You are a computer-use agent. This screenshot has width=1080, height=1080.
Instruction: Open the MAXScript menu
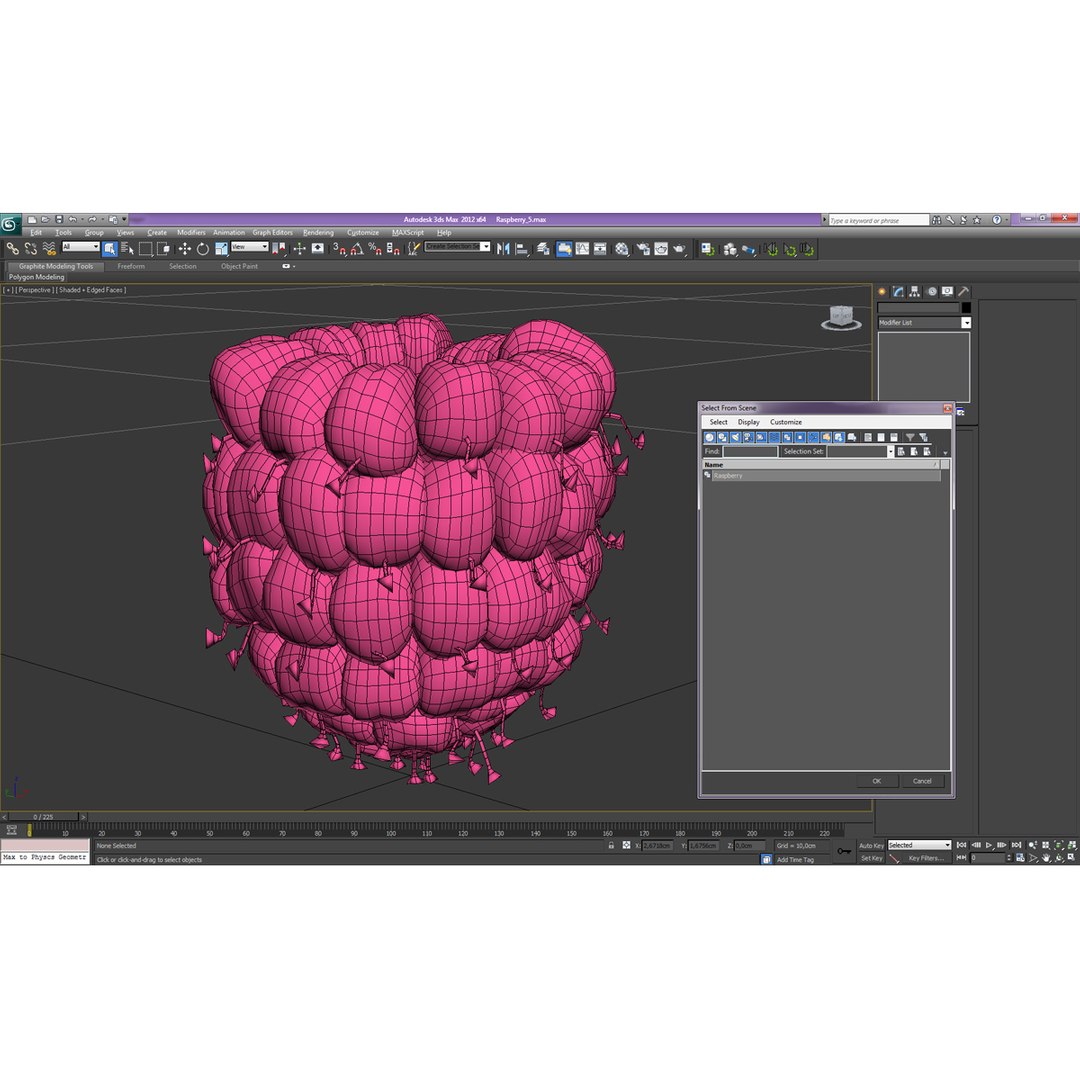408,233
